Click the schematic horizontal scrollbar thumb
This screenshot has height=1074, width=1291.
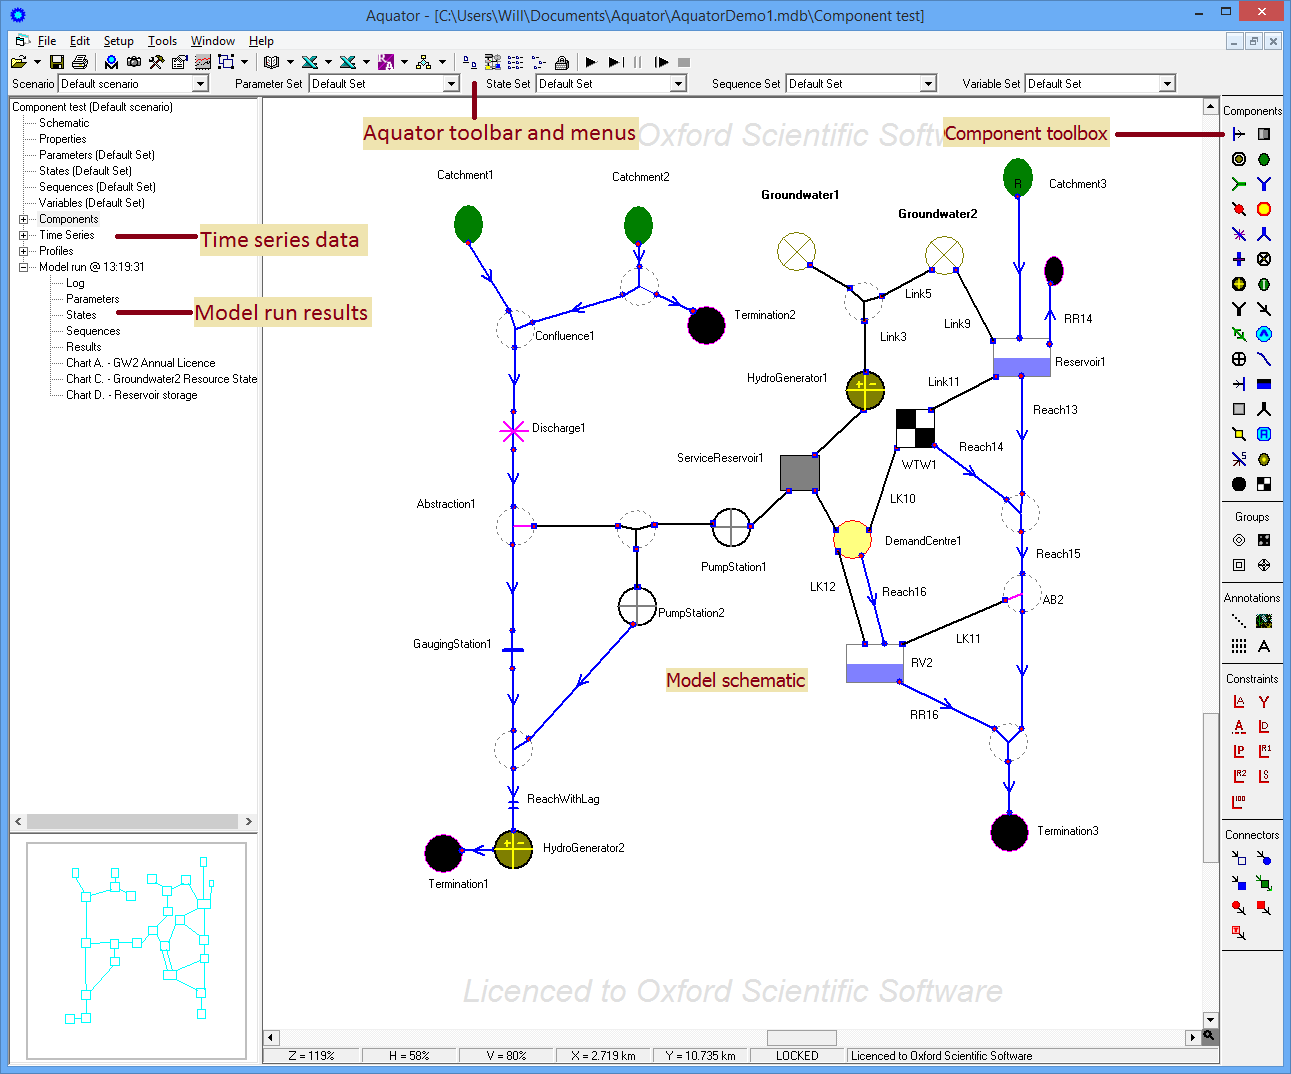[801, 1037]
